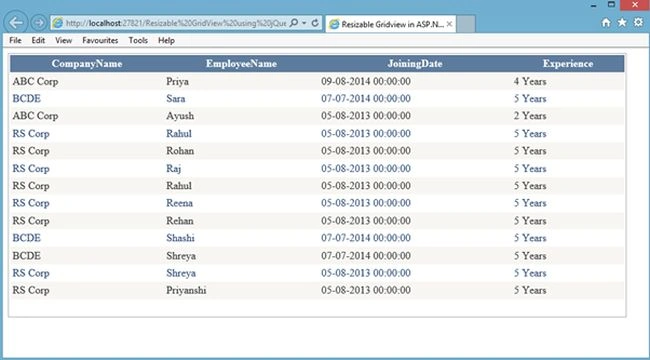
Task: Select employee name Reena
Action: point(179,203)
